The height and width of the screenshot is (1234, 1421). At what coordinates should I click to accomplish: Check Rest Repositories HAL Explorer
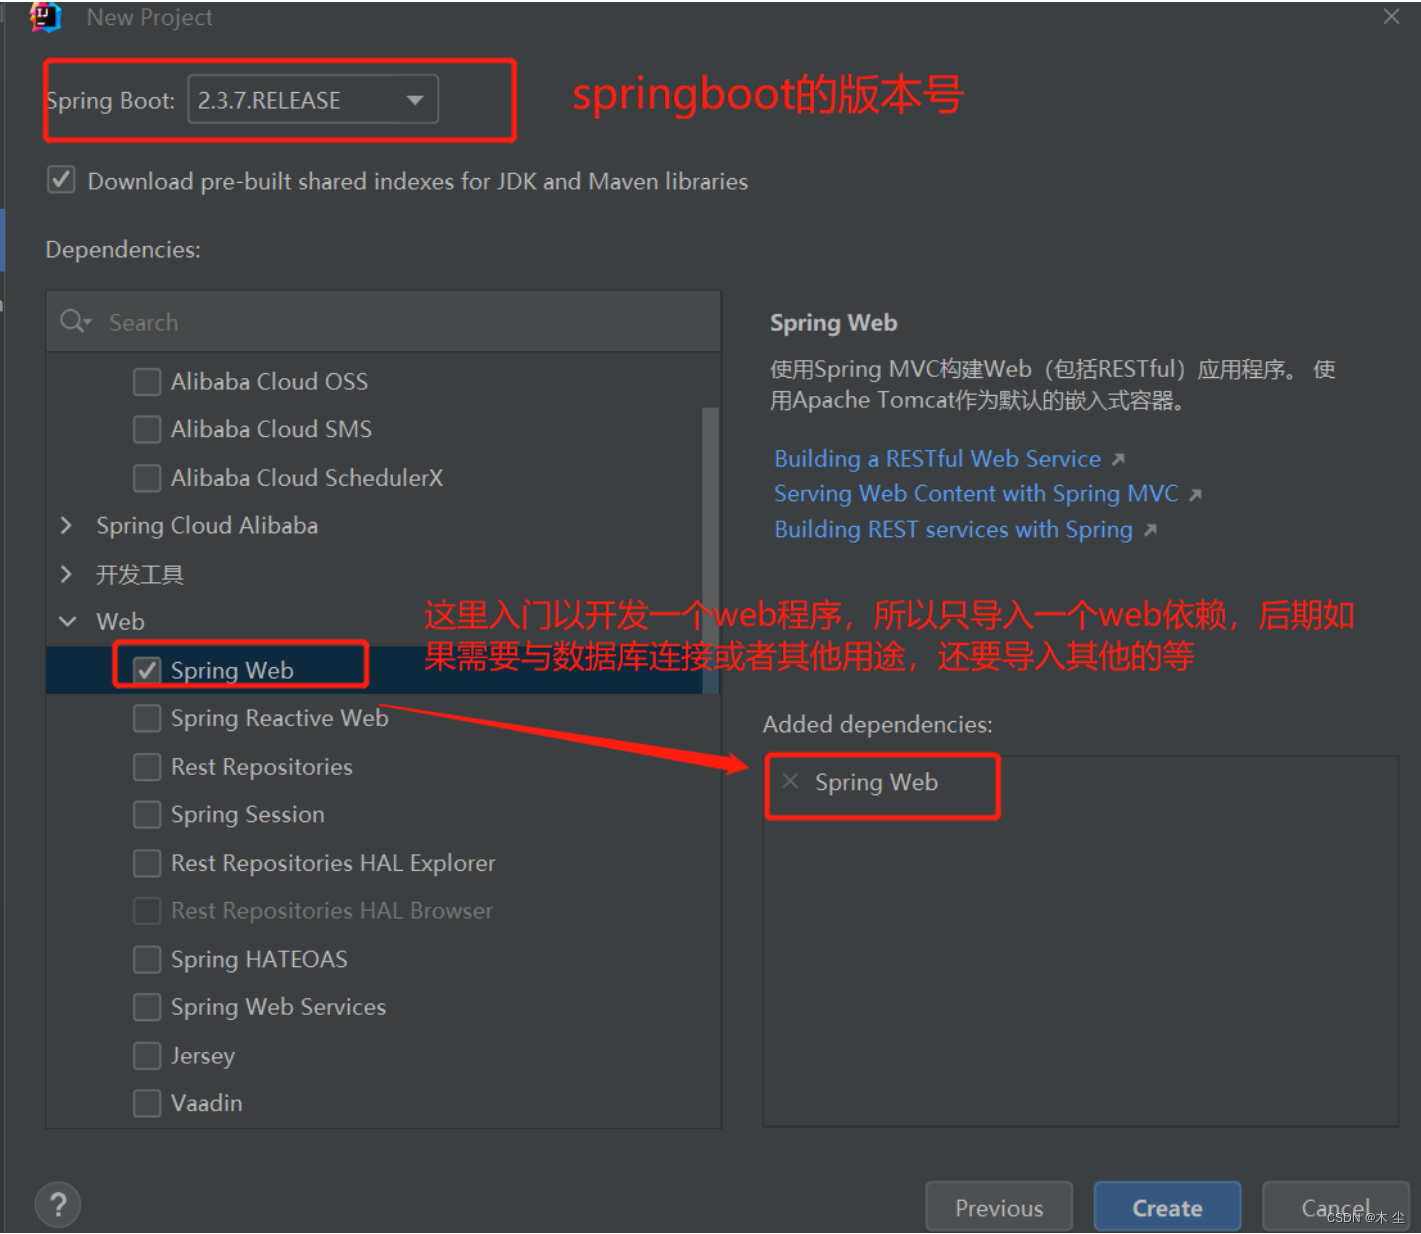tap(147, 863)
